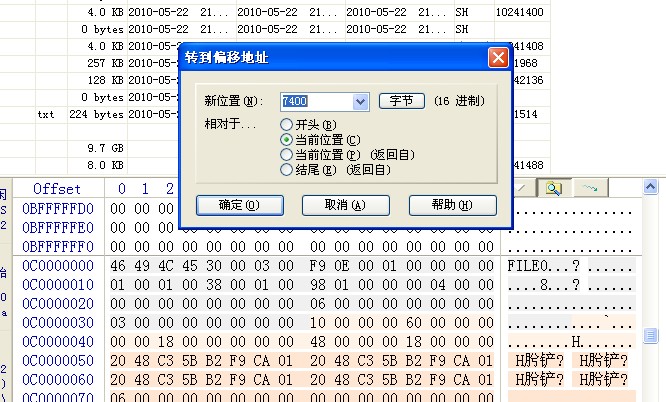
Task: Click byte 10 in row 0C000030
Action: [318, 323]
